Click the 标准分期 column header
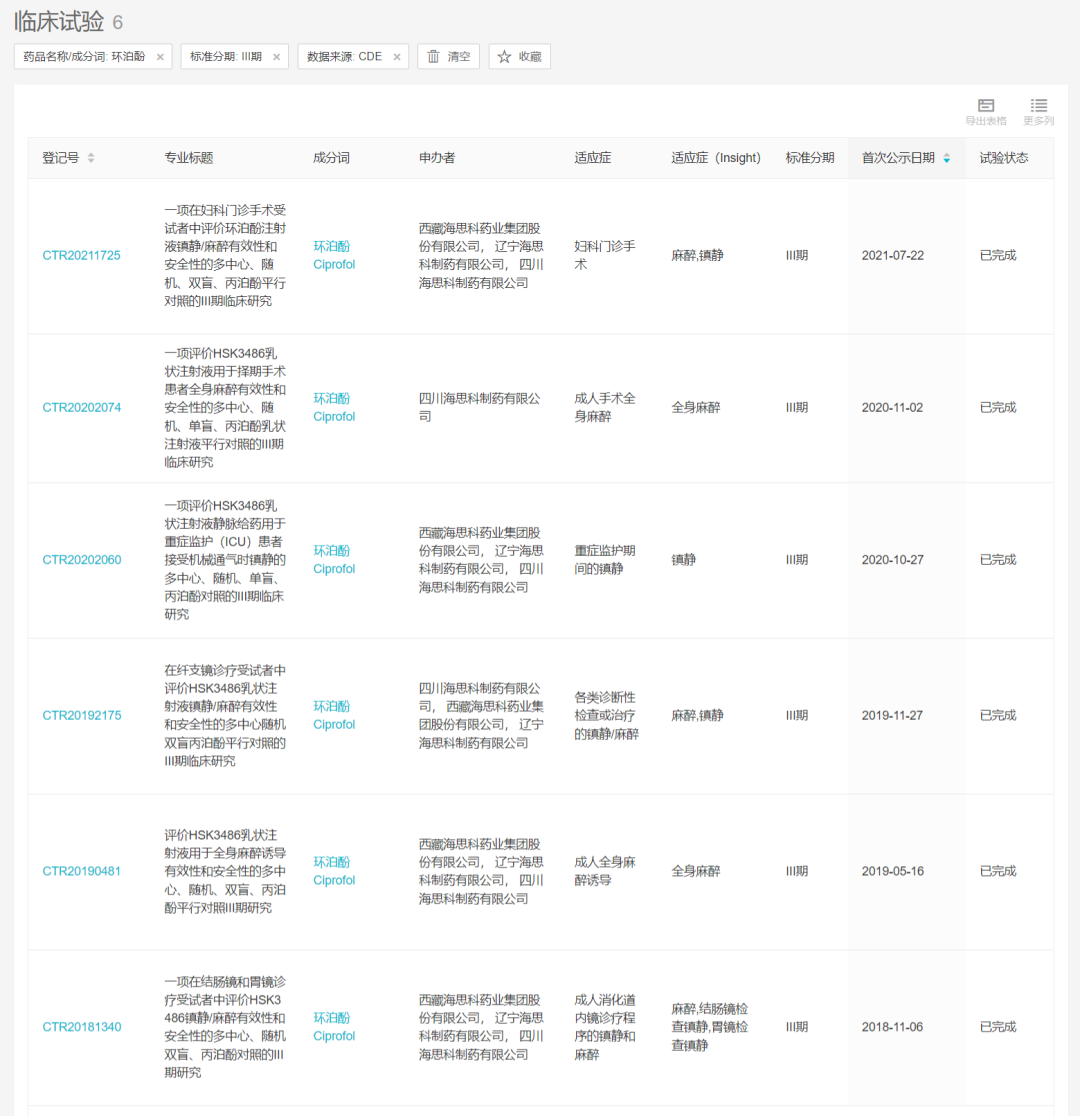The image size is (1080, 1116). (809, 158)
